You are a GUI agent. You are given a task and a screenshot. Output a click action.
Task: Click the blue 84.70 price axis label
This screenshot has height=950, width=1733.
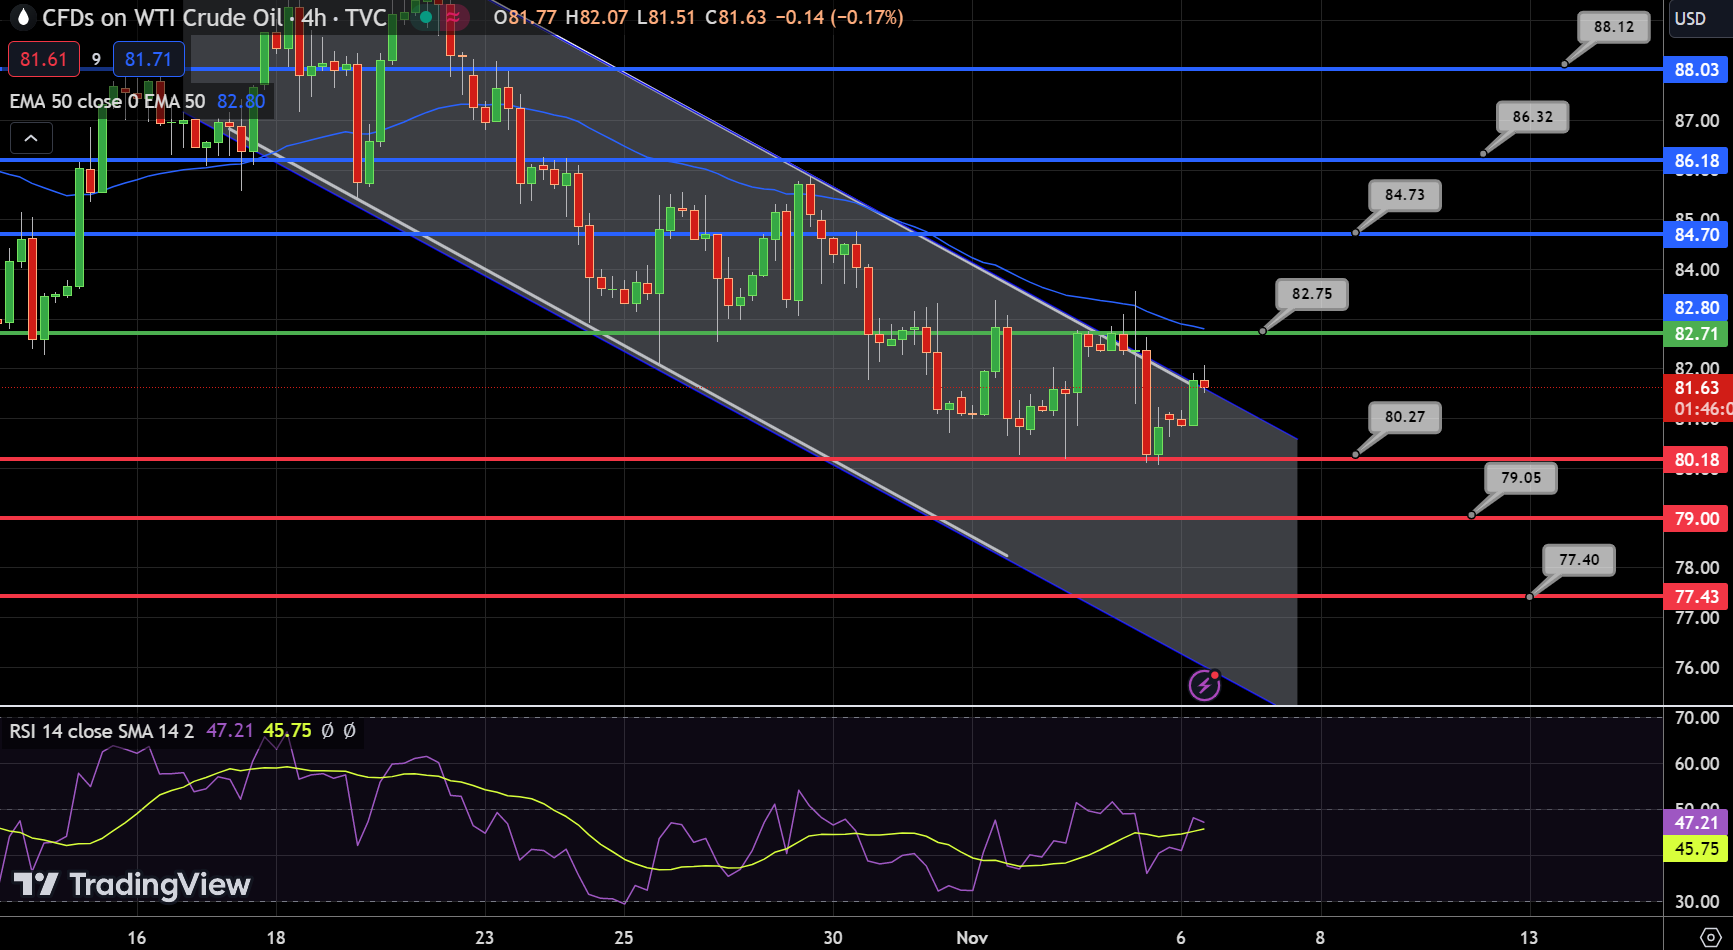[1696, 235]
